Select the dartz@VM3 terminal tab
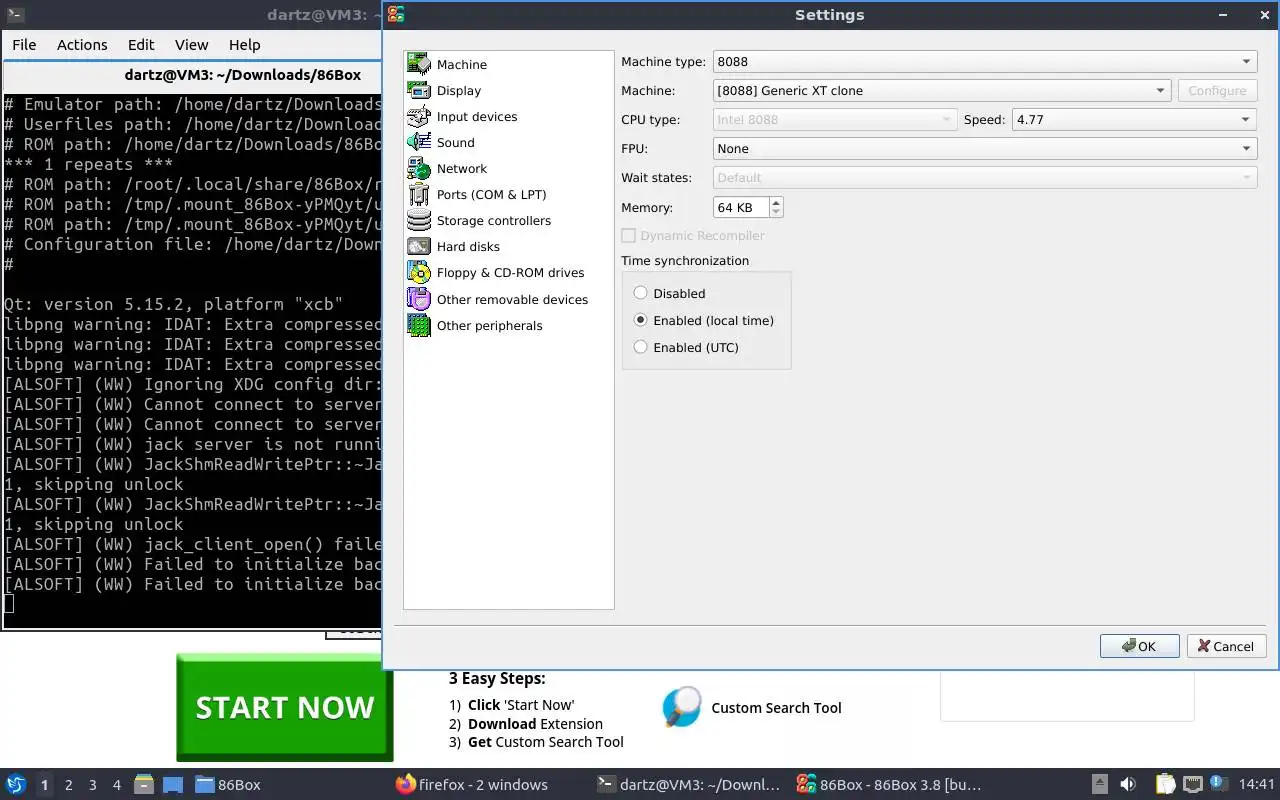The height and width of the screenshot is (800, 1280). pos(194,74)
